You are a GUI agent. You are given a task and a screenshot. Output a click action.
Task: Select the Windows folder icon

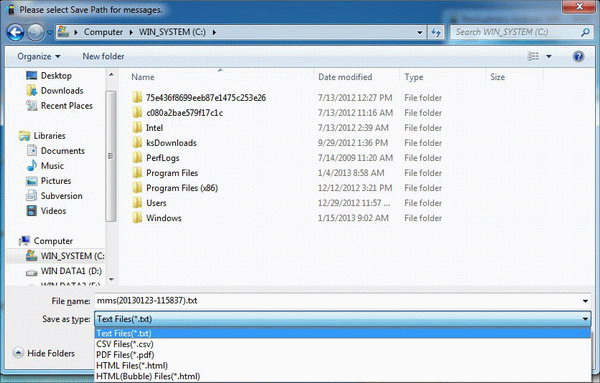(137, 218)
